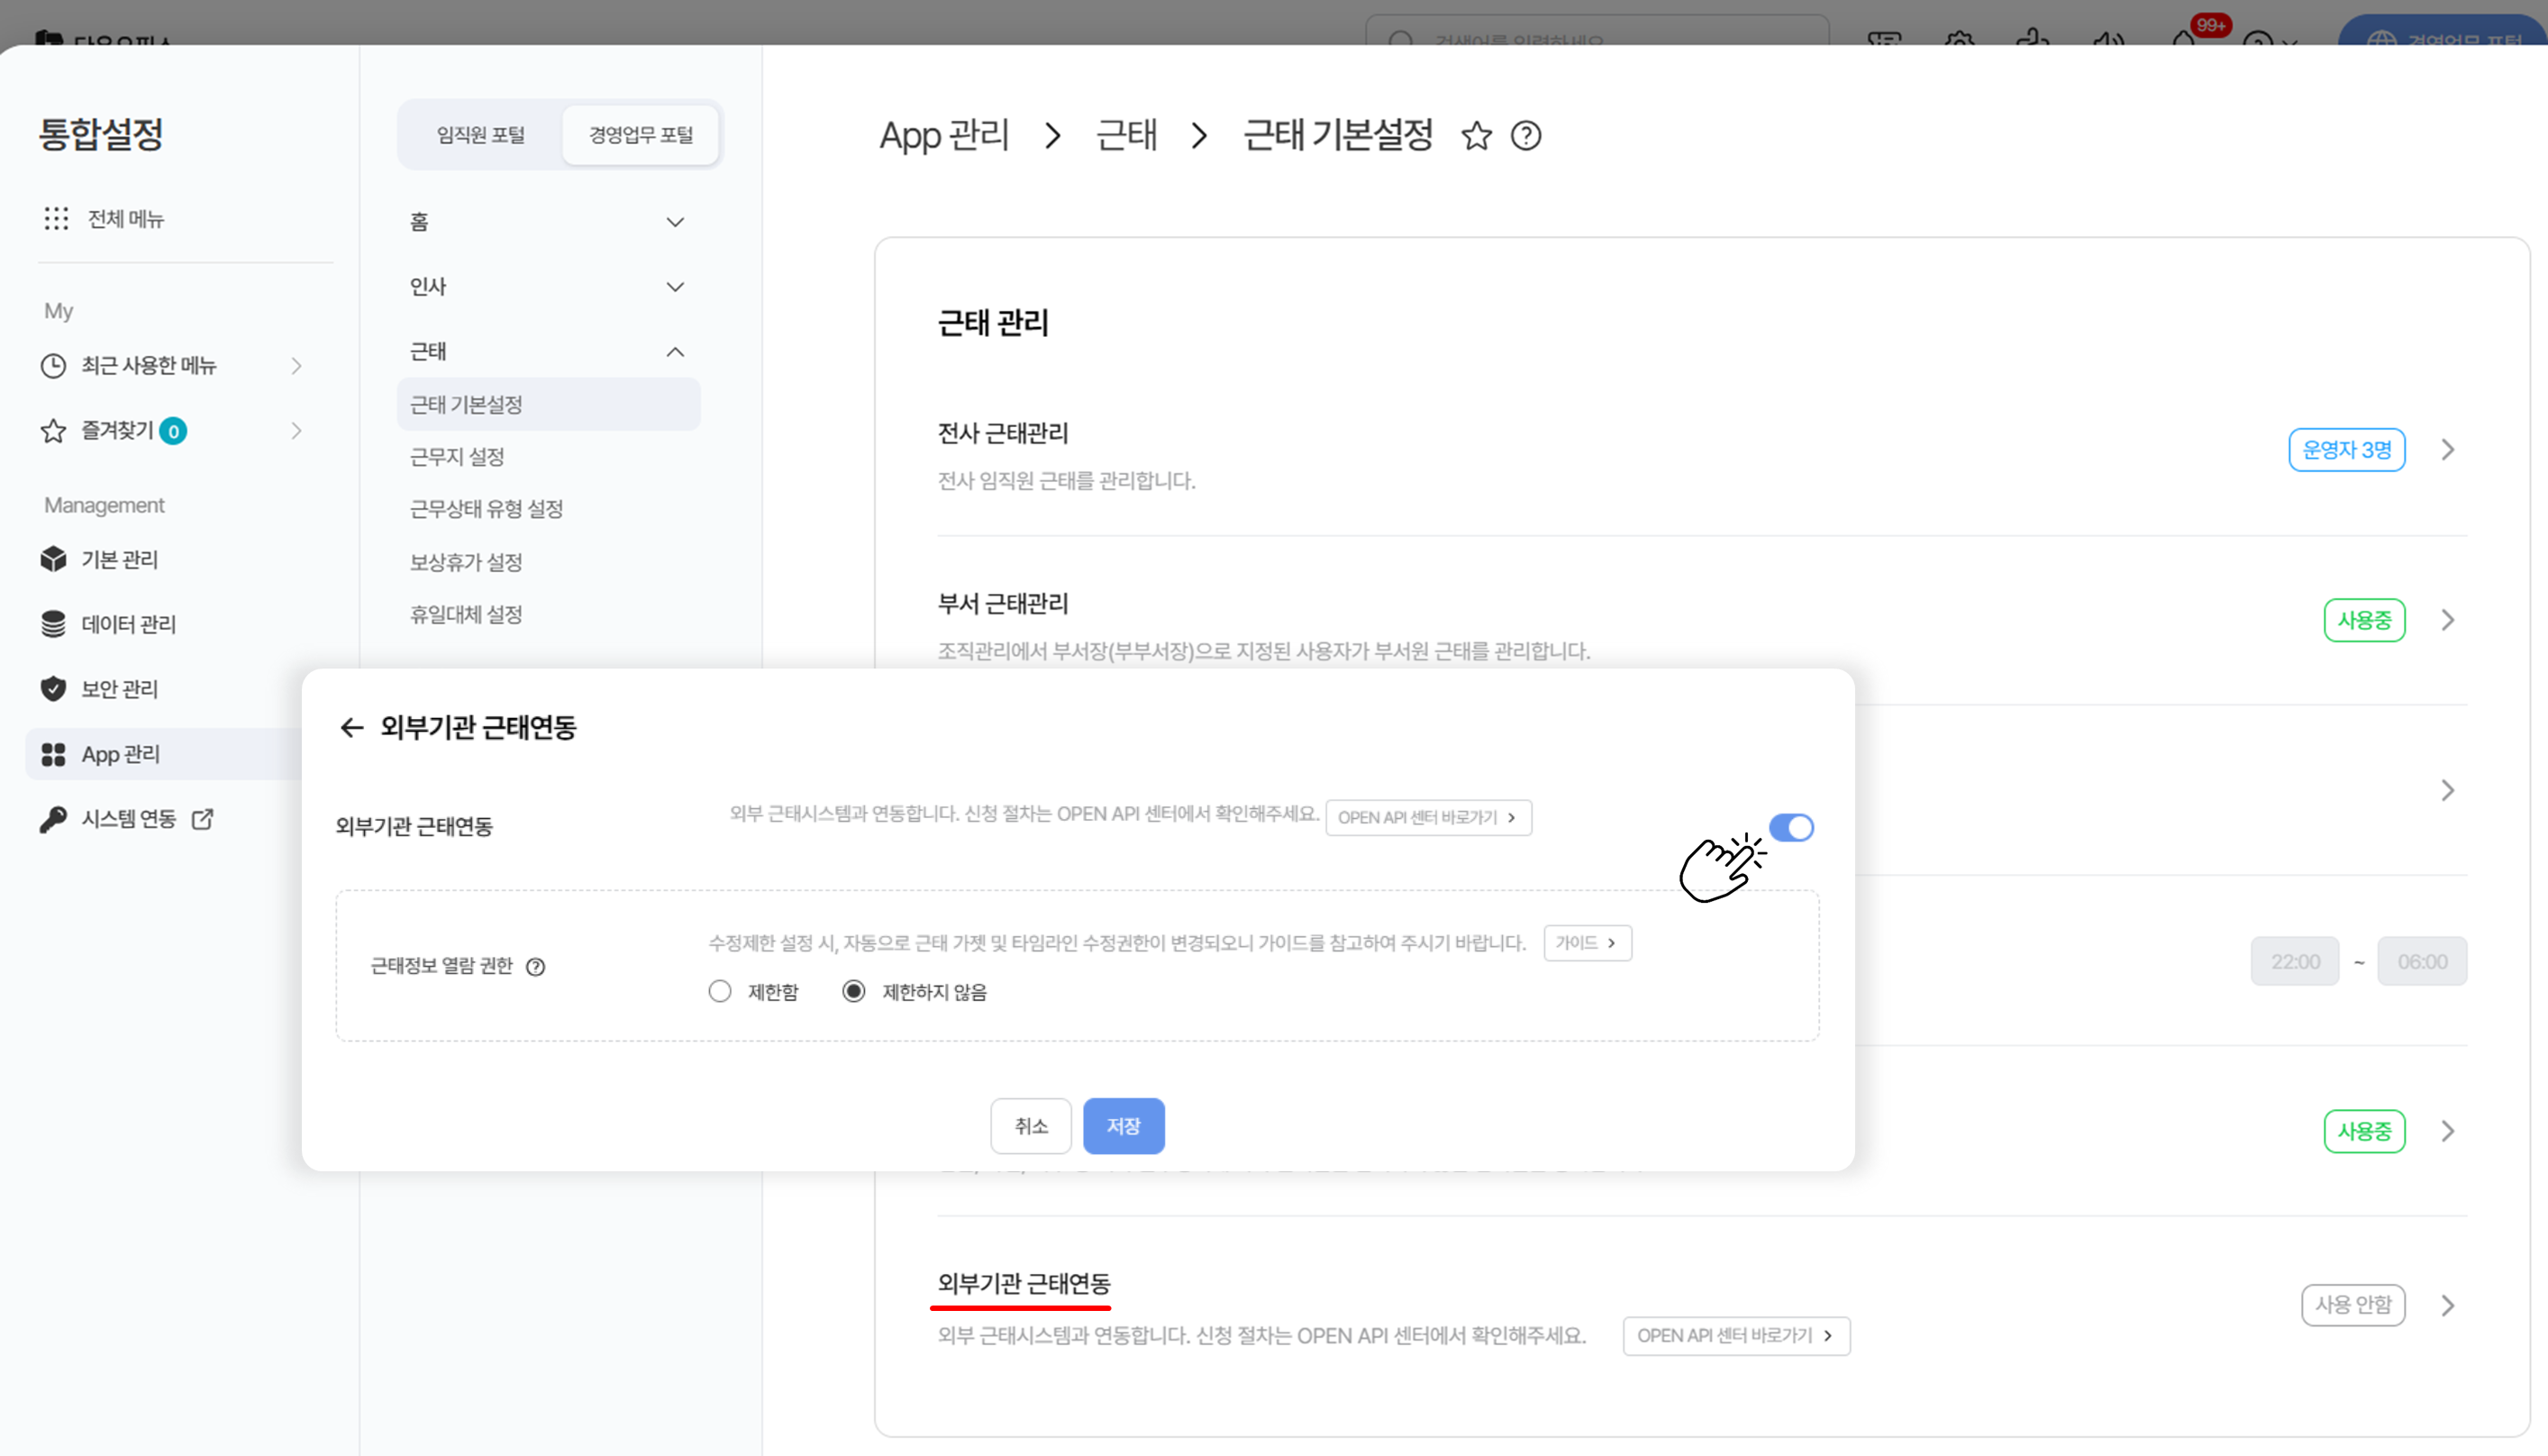Screen dimensions: 2548x1456
Task: Click the help question mark icon in breadcrumb
Action: [x=1526, y=135]
